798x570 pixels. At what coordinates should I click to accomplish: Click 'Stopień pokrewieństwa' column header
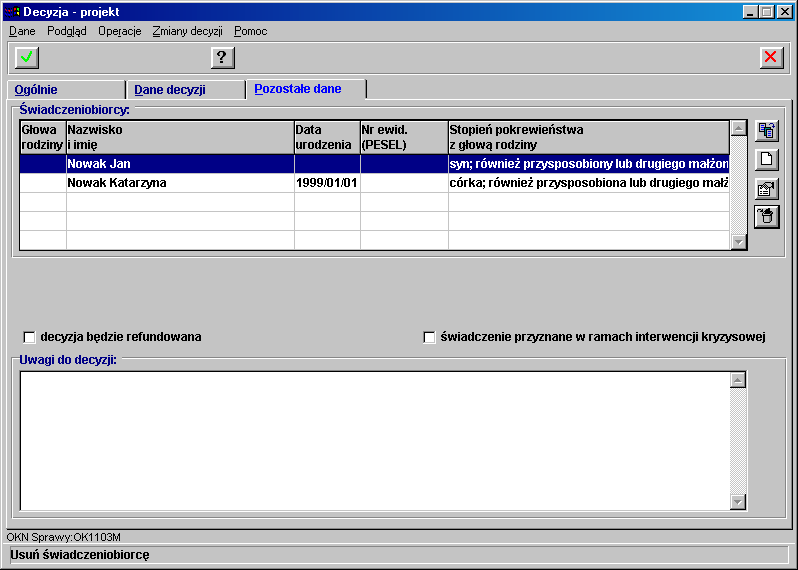(589, 137)
